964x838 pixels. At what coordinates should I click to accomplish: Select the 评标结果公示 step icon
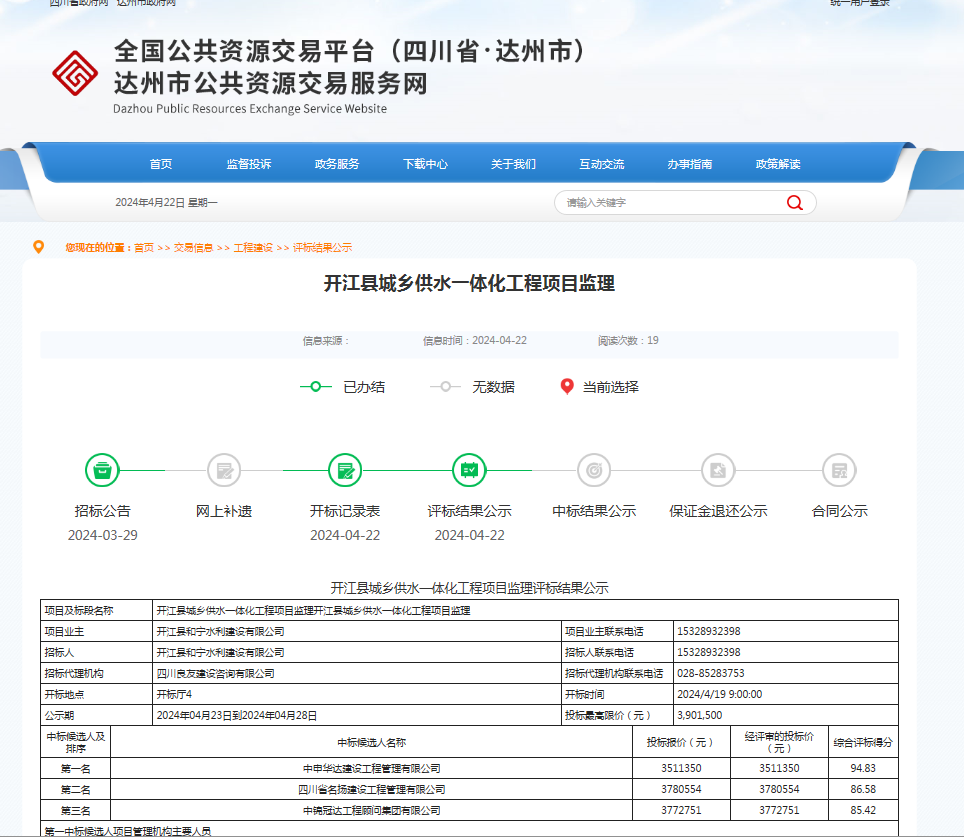point(469,470)
